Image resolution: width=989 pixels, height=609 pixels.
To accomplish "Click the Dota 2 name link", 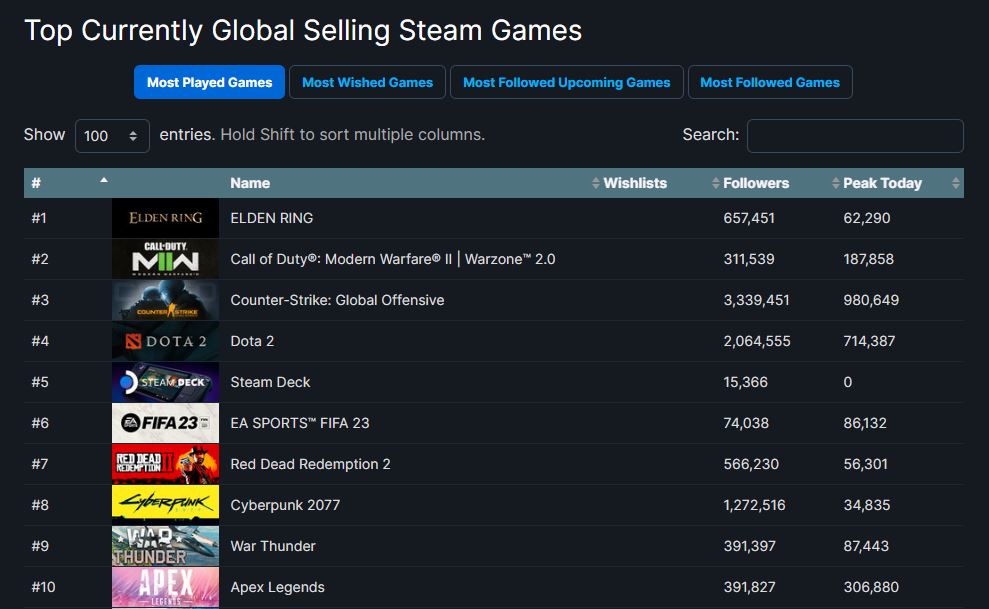I will coord(252,341).
